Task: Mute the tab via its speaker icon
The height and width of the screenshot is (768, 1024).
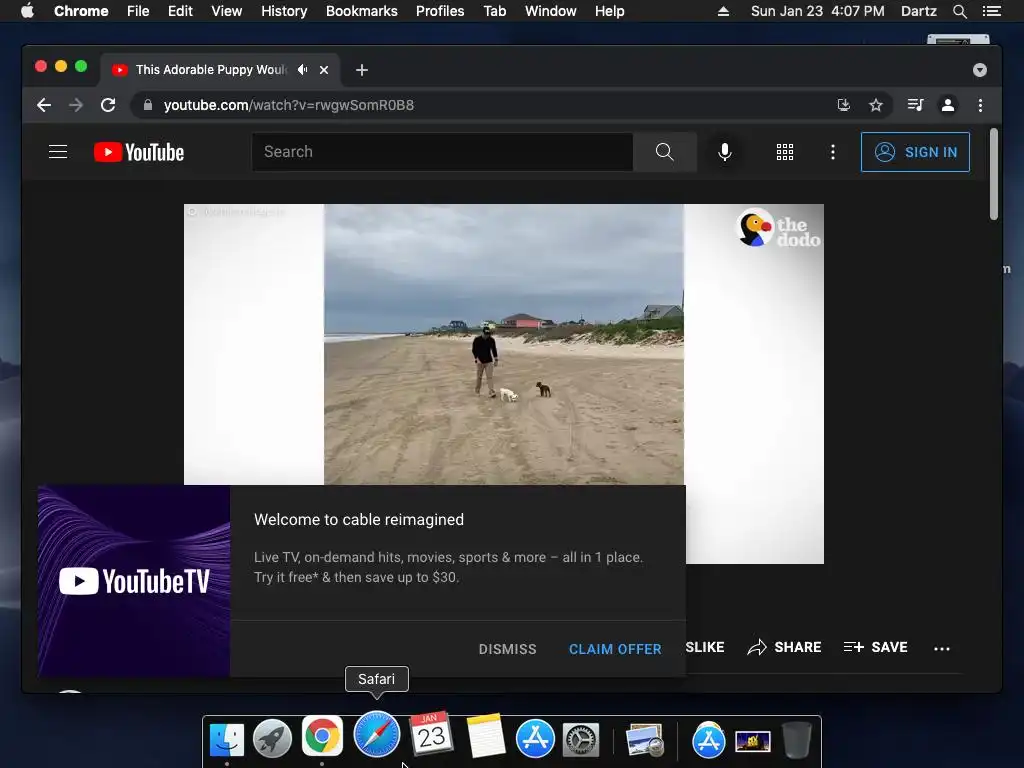Action: point(302,69)
